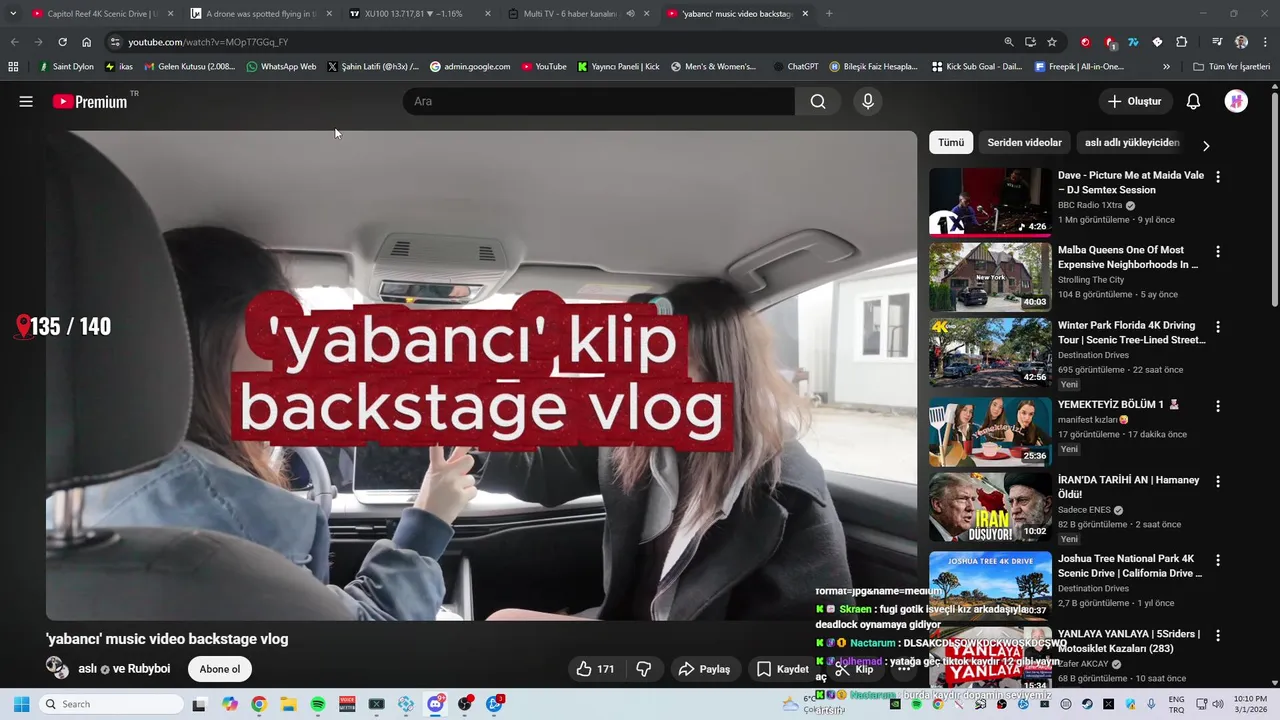
Task: Play Dave Picture Me at Maida Vale thumbnail
Action: coord(990,201)
